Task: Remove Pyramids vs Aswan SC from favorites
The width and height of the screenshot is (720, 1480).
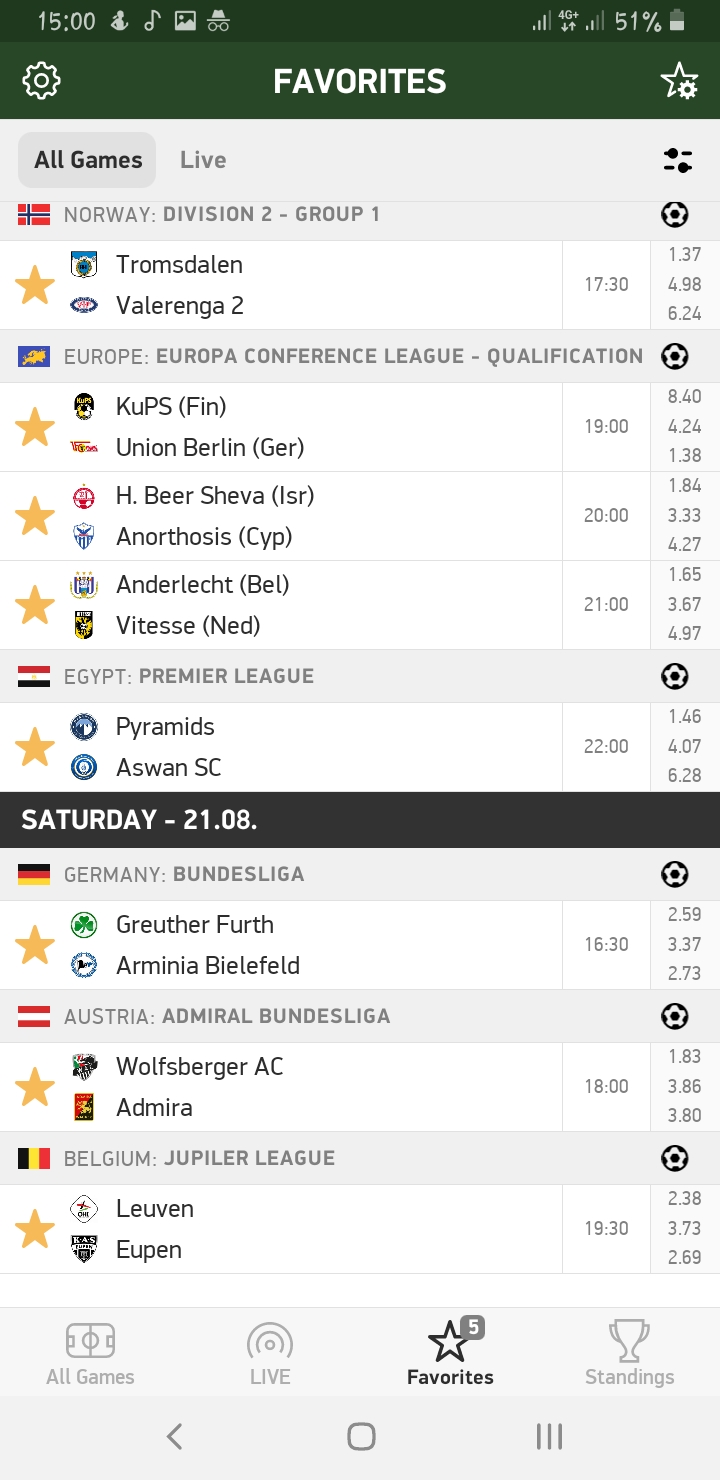Action: coord(35,747)
